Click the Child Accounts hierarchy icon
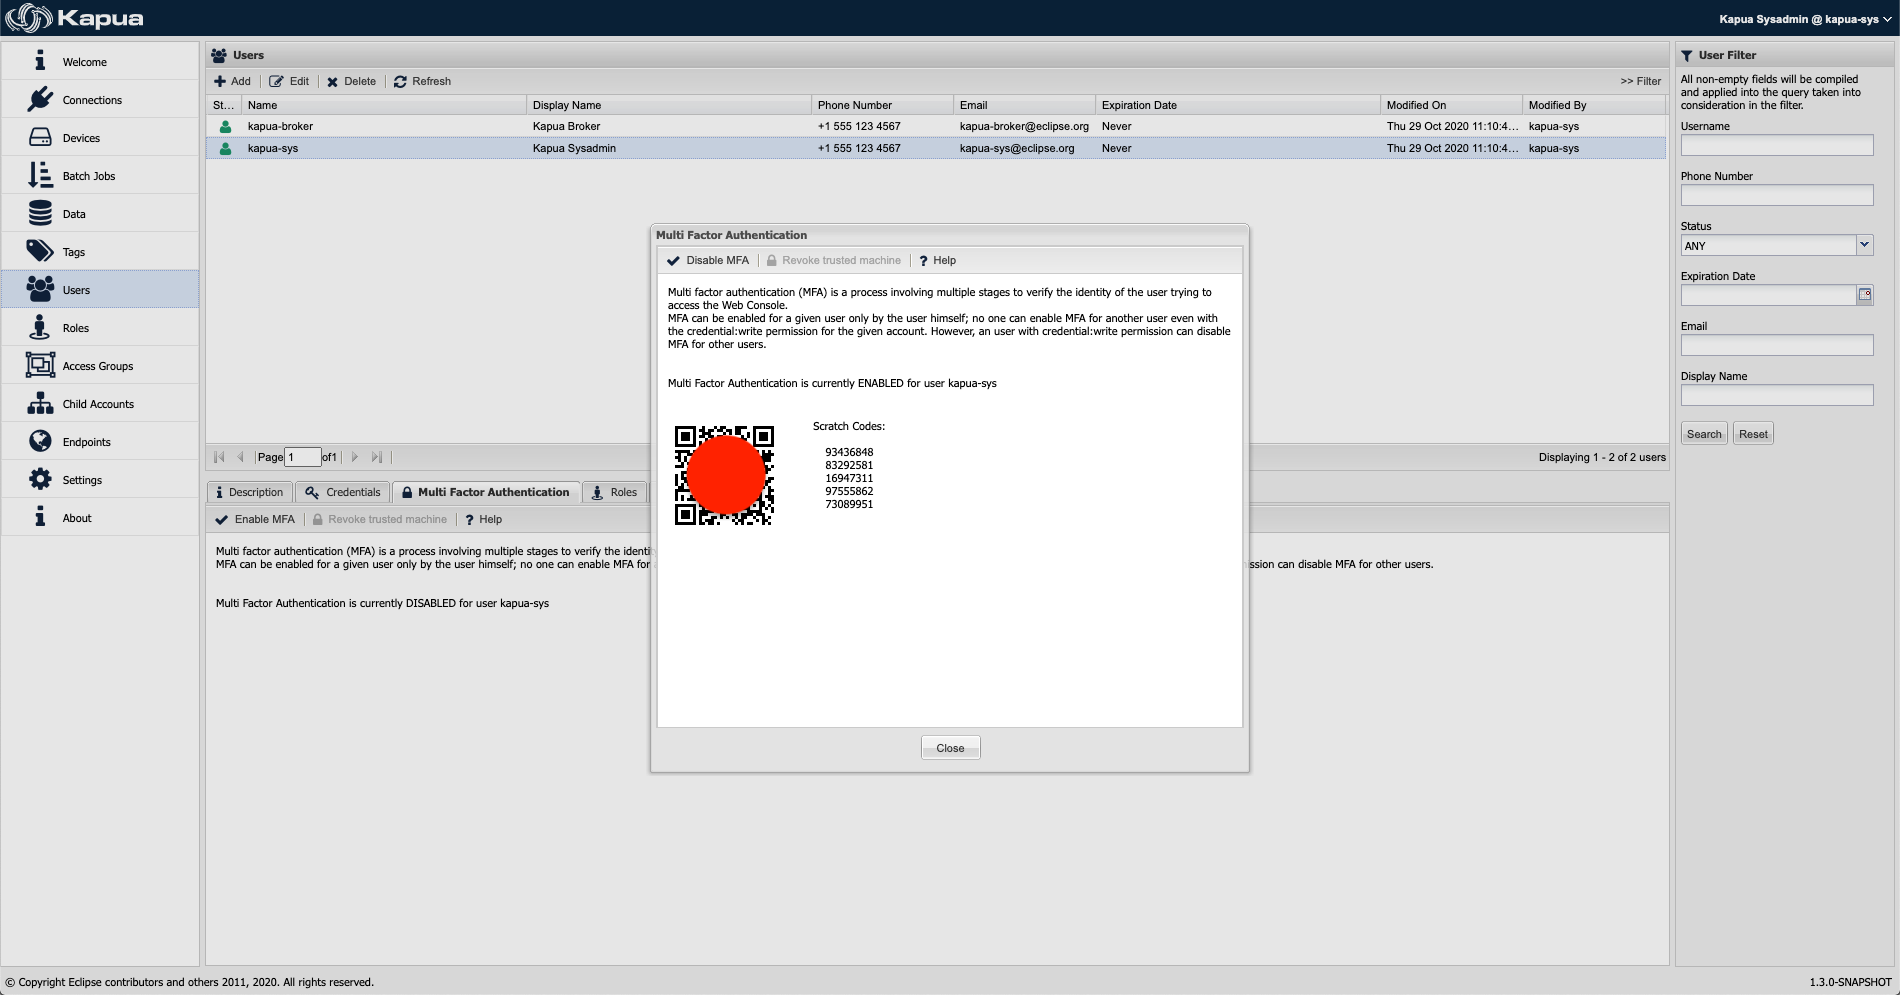The image size is (1900, 995). pos(40,404)
